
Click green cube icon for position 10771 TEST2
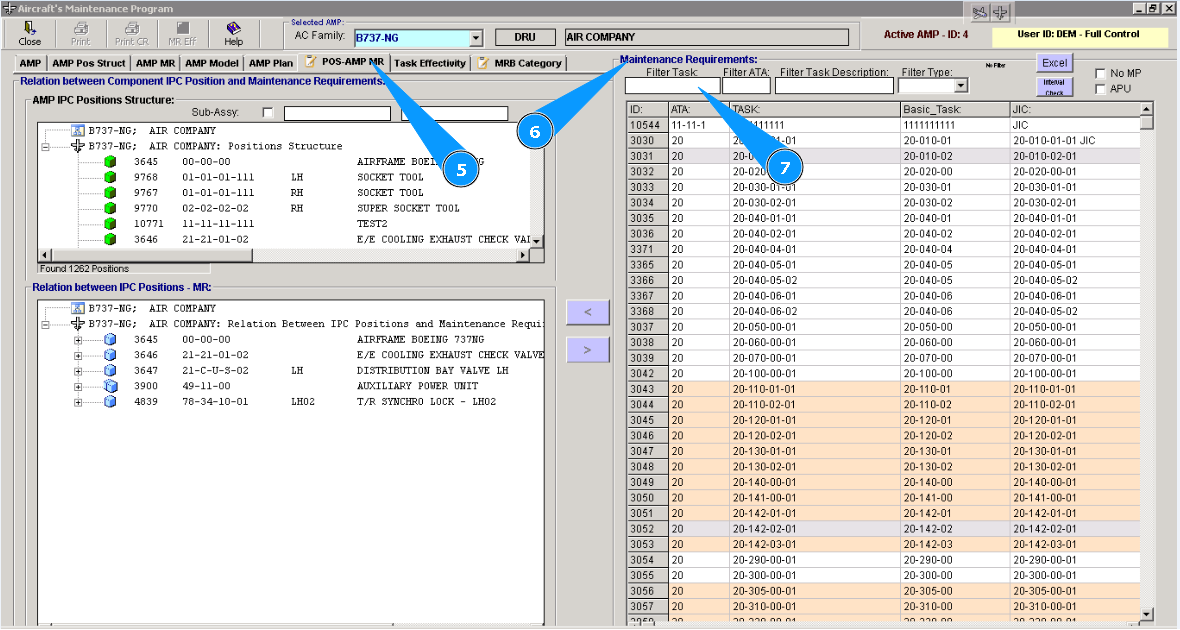click(111, 224)
